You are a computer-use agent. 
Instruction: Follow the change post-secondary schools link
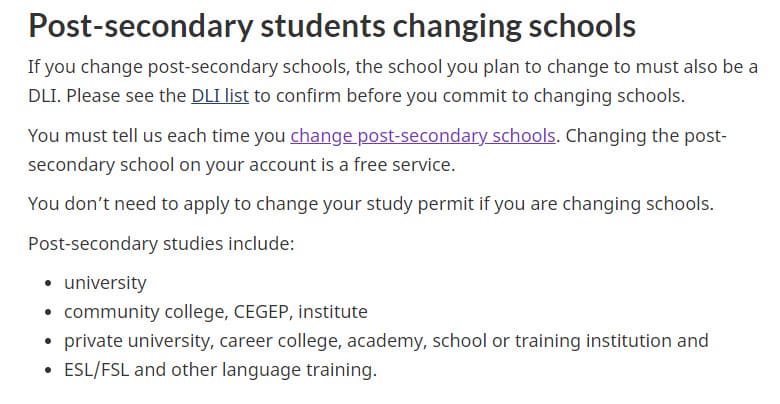(423, 136)
